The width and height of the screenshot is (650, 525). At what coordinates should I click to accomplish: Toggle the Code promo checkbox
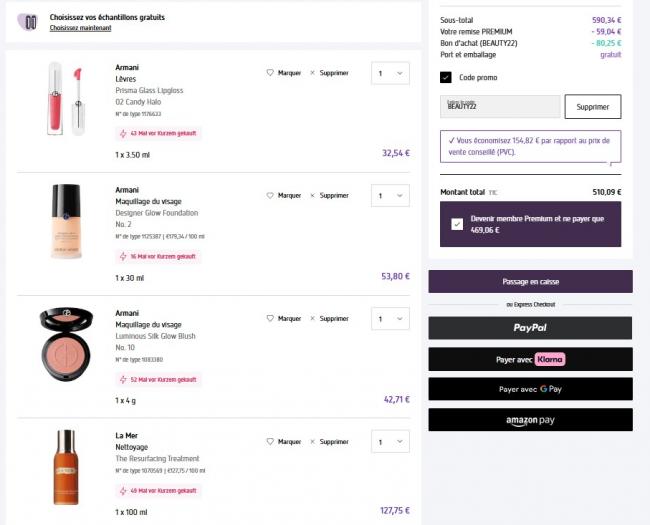[446, 77]
